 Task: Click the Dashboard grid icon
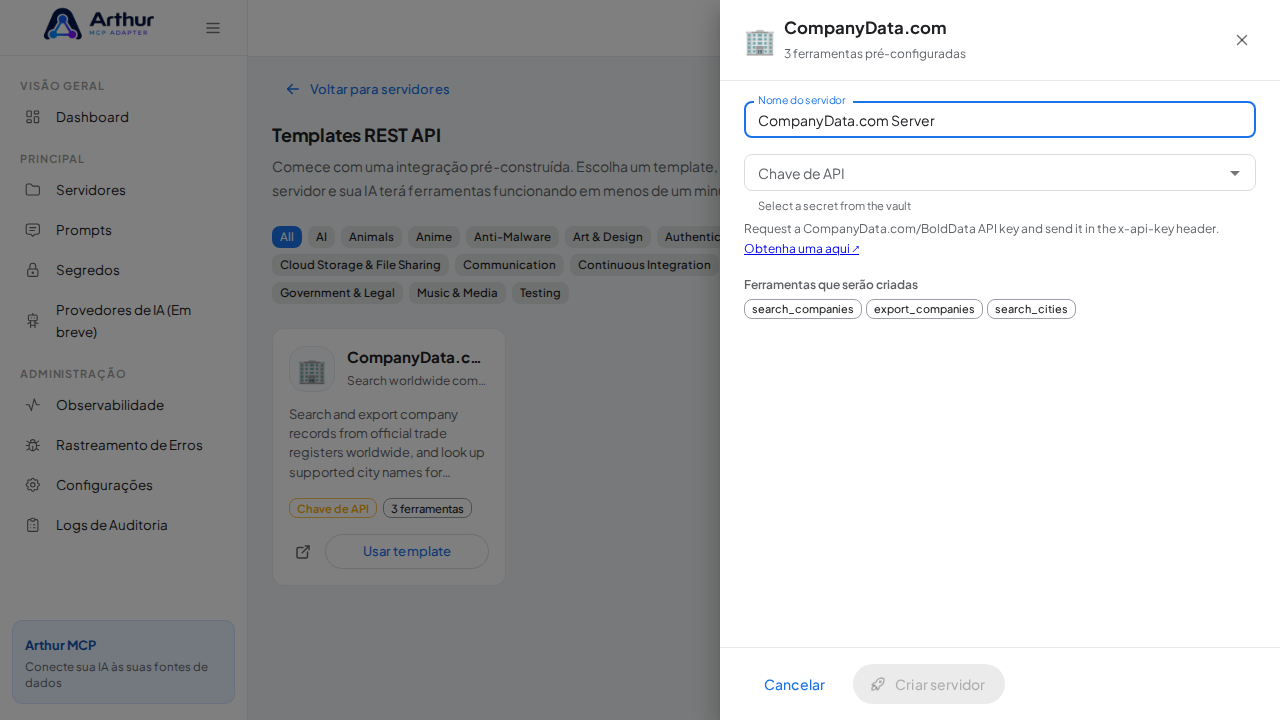tap(33, 117)
